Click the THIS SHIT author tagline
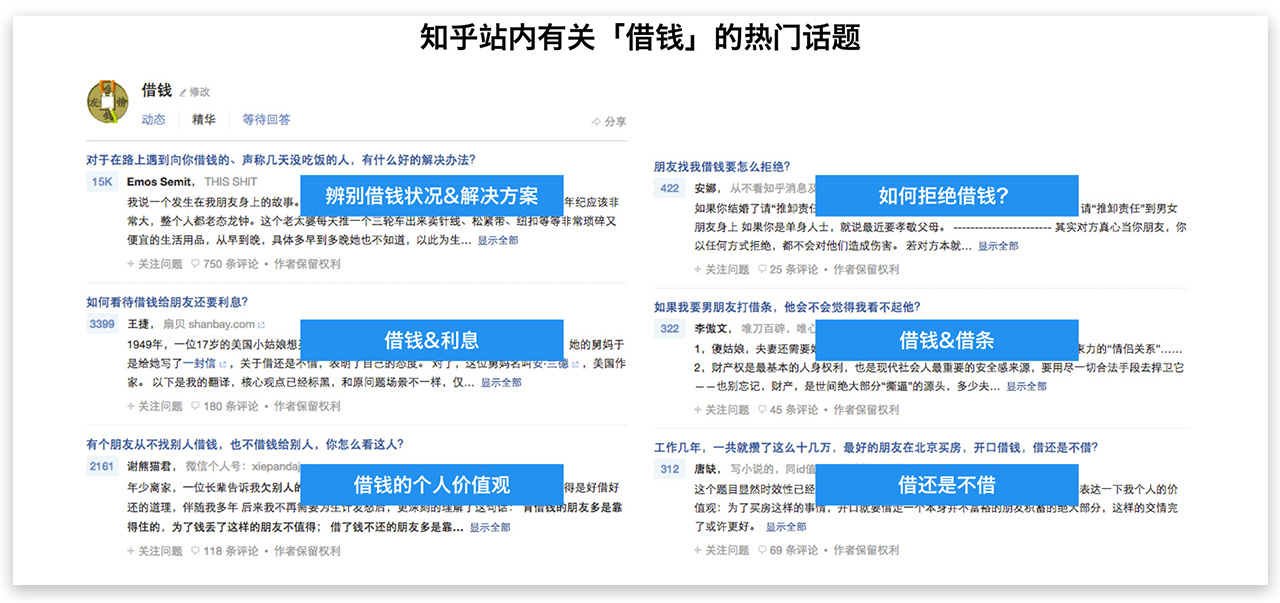The height and width of the screenshot is (603, 1280). (231, 182)
